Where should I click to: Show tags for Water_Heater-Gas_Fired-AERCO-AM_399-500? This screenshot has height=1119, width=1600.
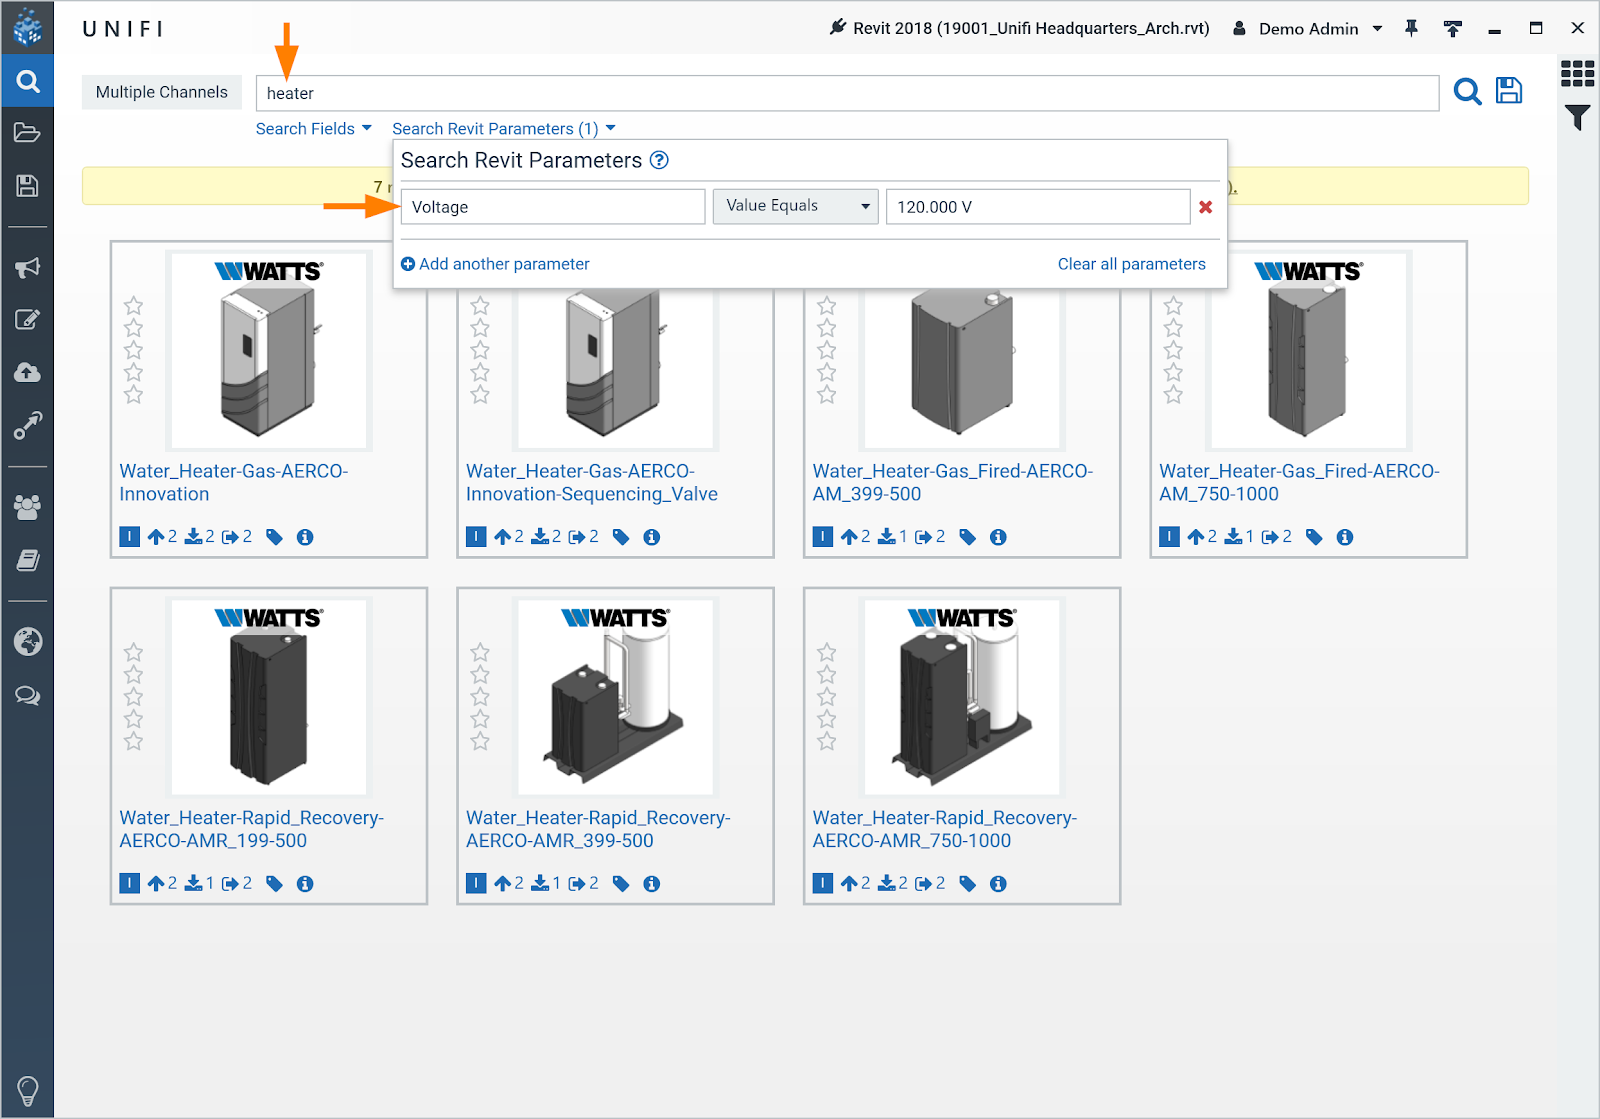click(967, 537)
